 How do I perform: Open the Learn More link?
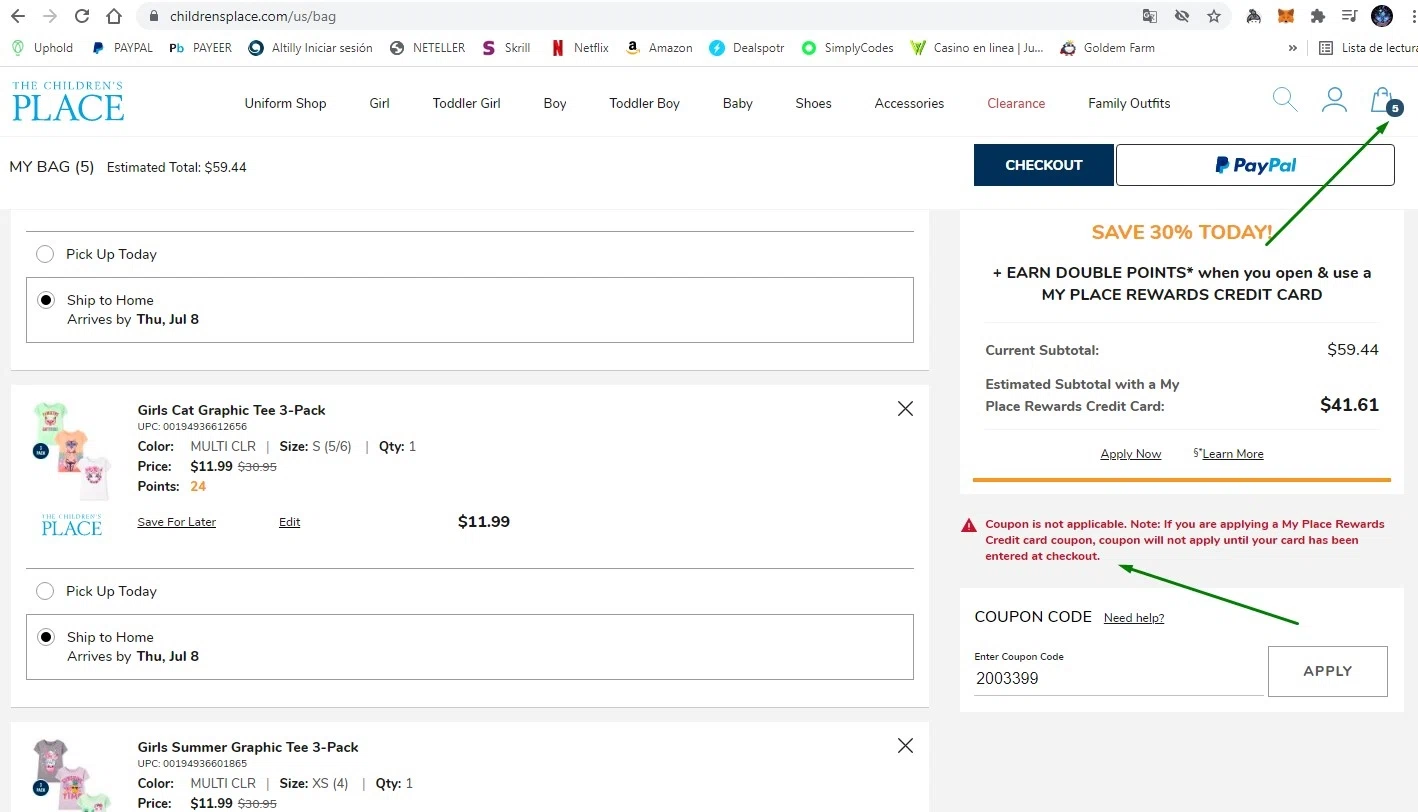coord(1232,454)
